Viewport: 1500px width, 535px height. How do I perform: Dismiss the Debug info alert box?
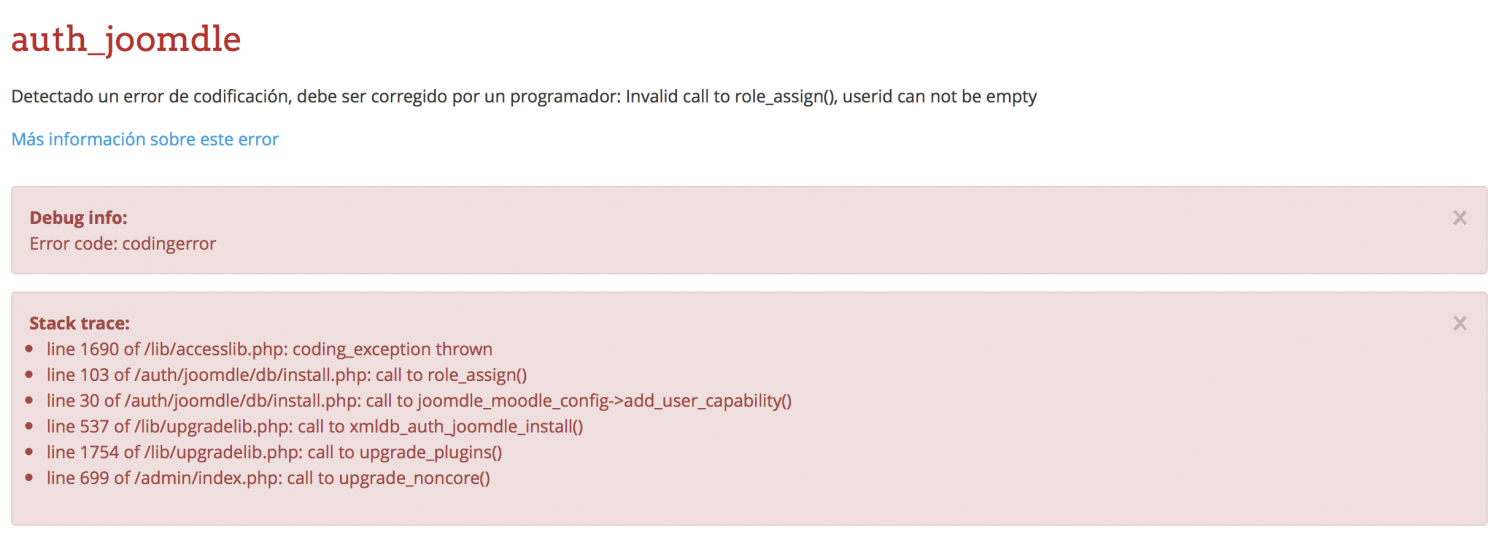1459,218
